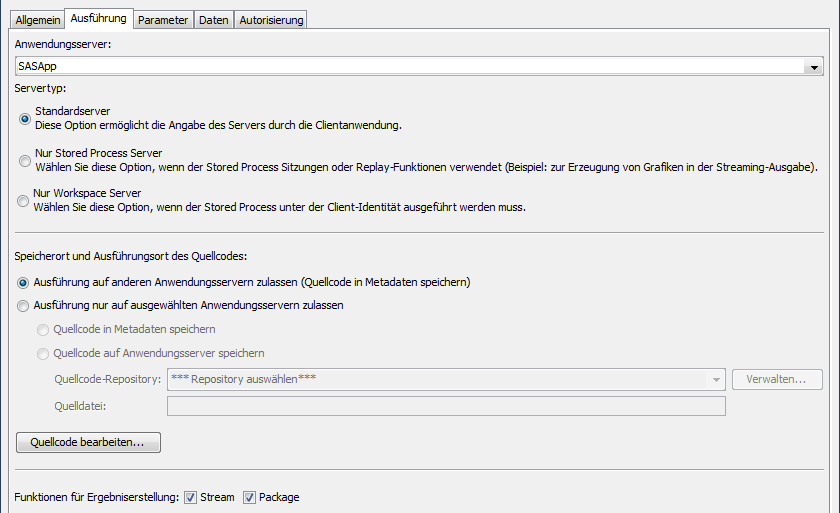Screen dimensions: 840x513
Task: Choose Nur Stored Process Server option
Action: tap(24, 160)
